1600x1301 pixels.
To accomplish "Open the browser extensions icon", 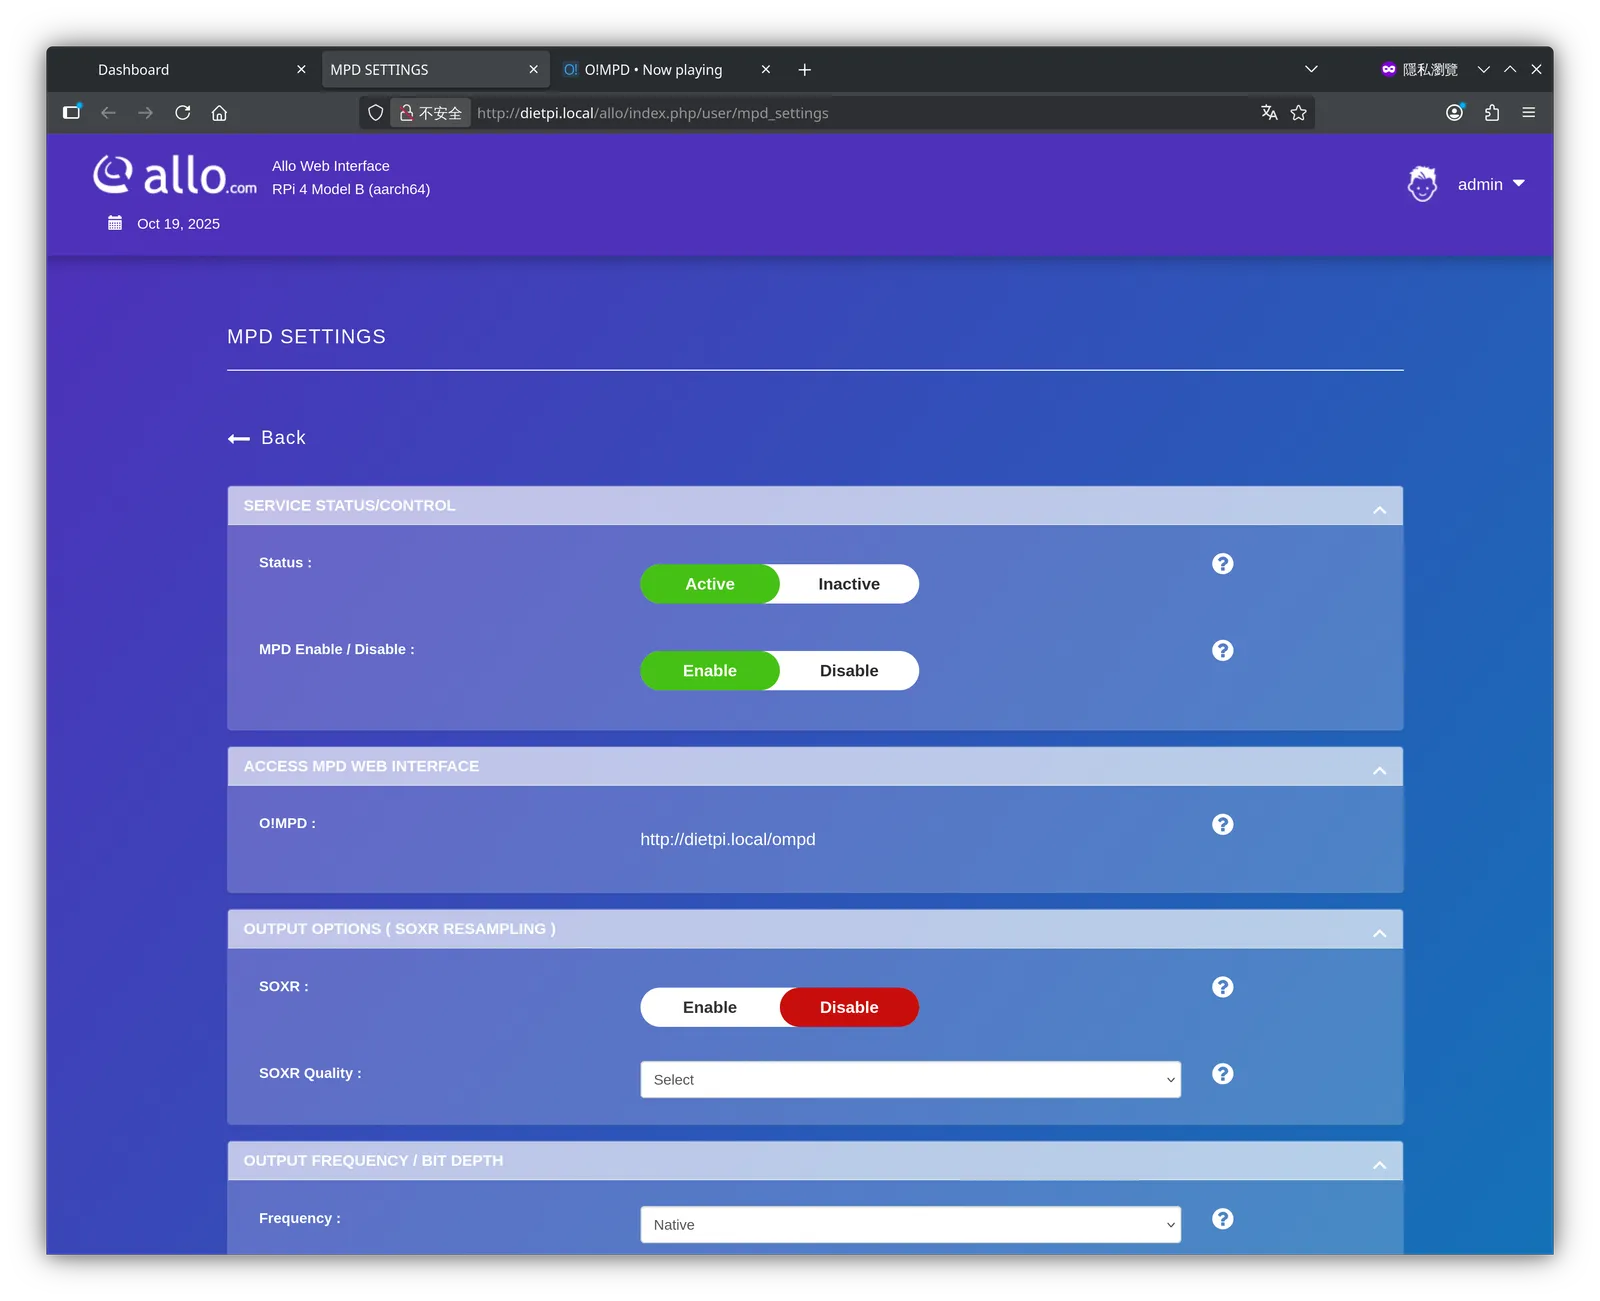I will (x=1491, y=113).
